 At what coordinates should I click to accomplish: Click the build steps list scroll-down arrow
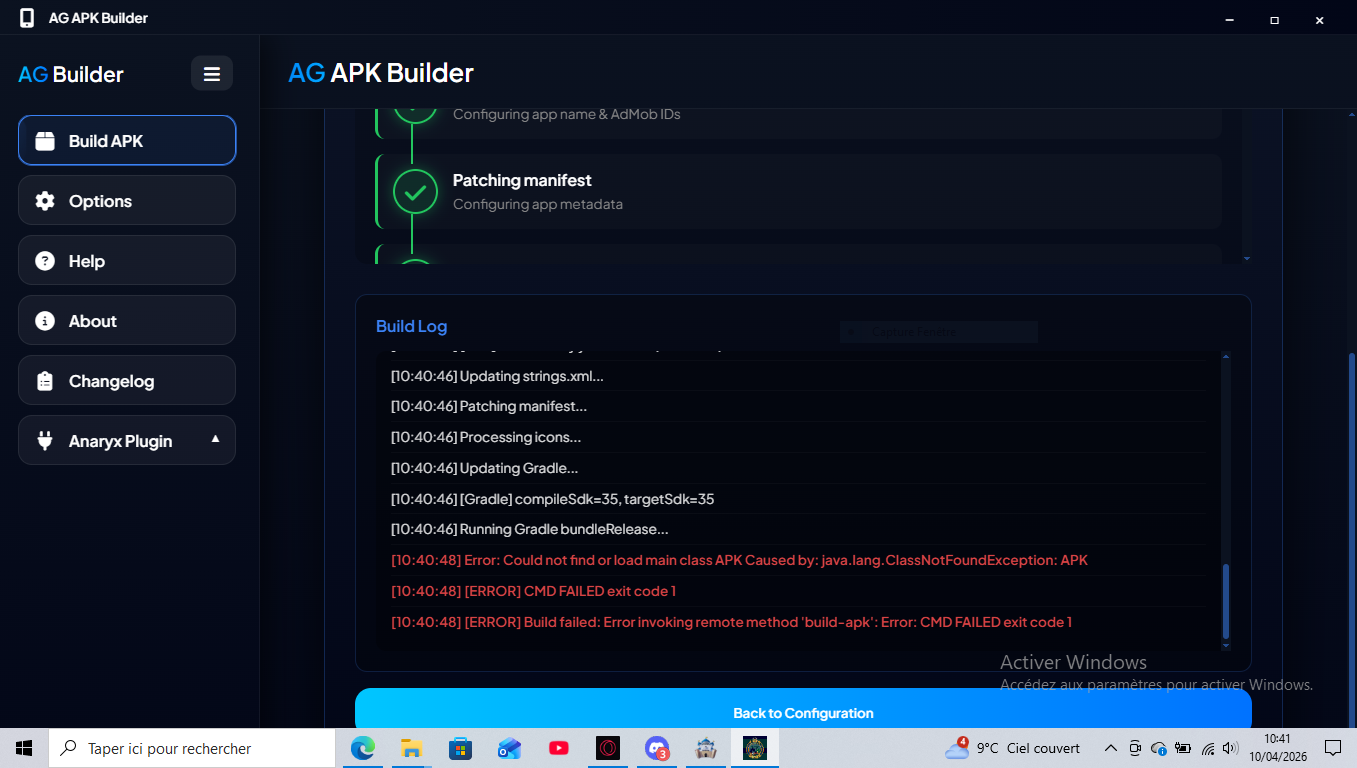1246,258
